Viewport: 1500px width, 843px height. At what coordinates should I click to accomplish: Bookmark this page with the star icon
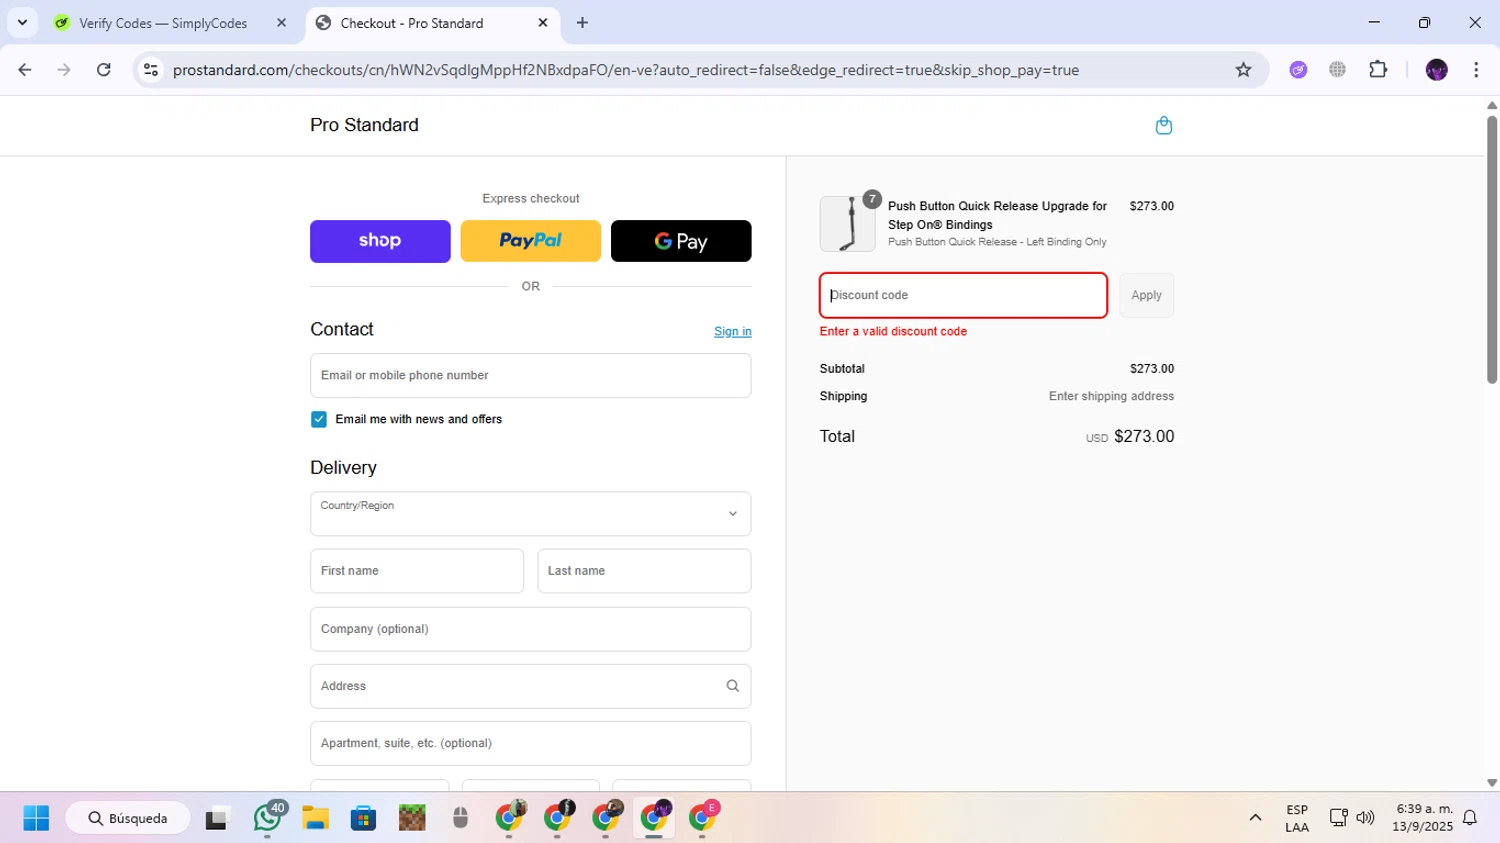click(x=1243, y=70)
